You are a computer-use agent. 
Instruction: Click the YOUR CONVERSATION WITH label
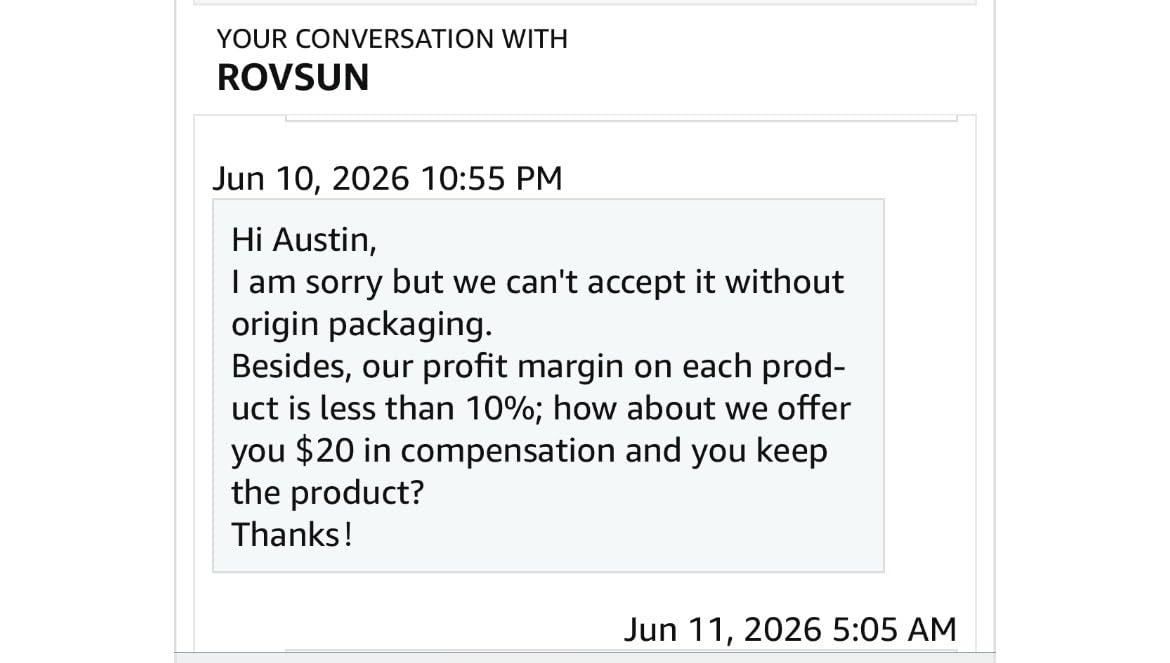(x=392, y=39)
